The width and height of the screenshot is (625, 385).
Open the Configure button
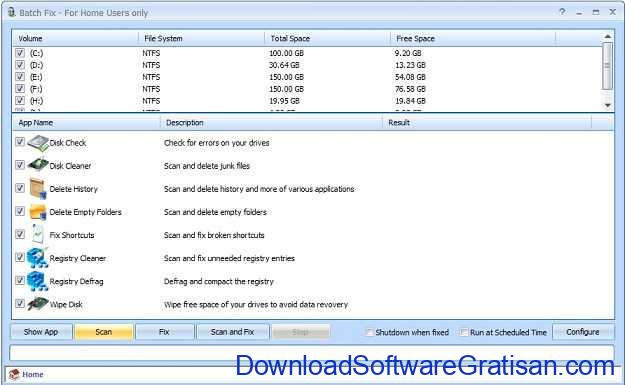click(583, 332)
